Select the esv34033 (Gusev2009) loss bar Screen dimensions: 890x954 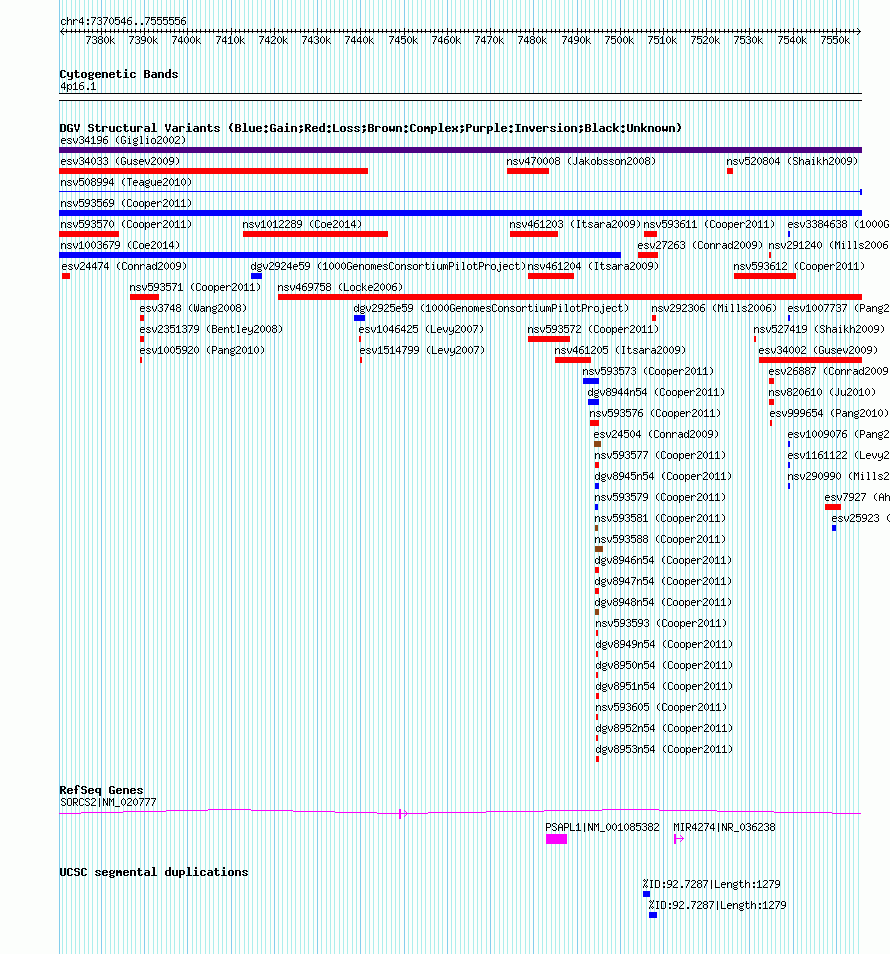214,171
